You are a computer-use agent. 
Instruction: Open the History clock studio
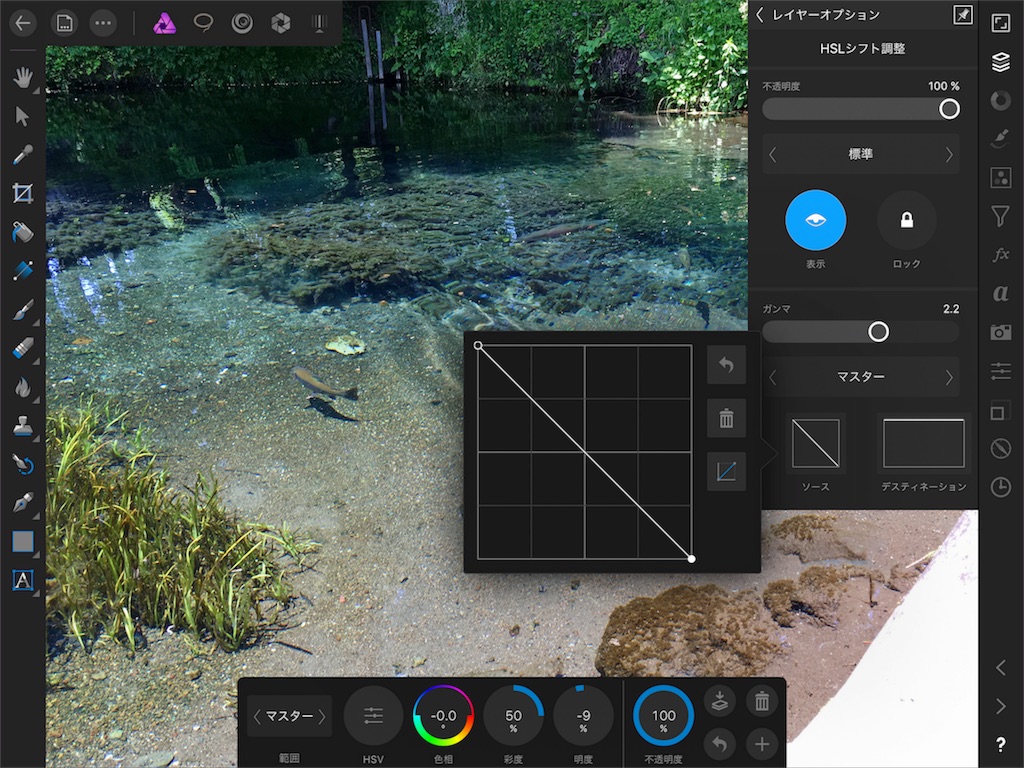point(1000,487)
